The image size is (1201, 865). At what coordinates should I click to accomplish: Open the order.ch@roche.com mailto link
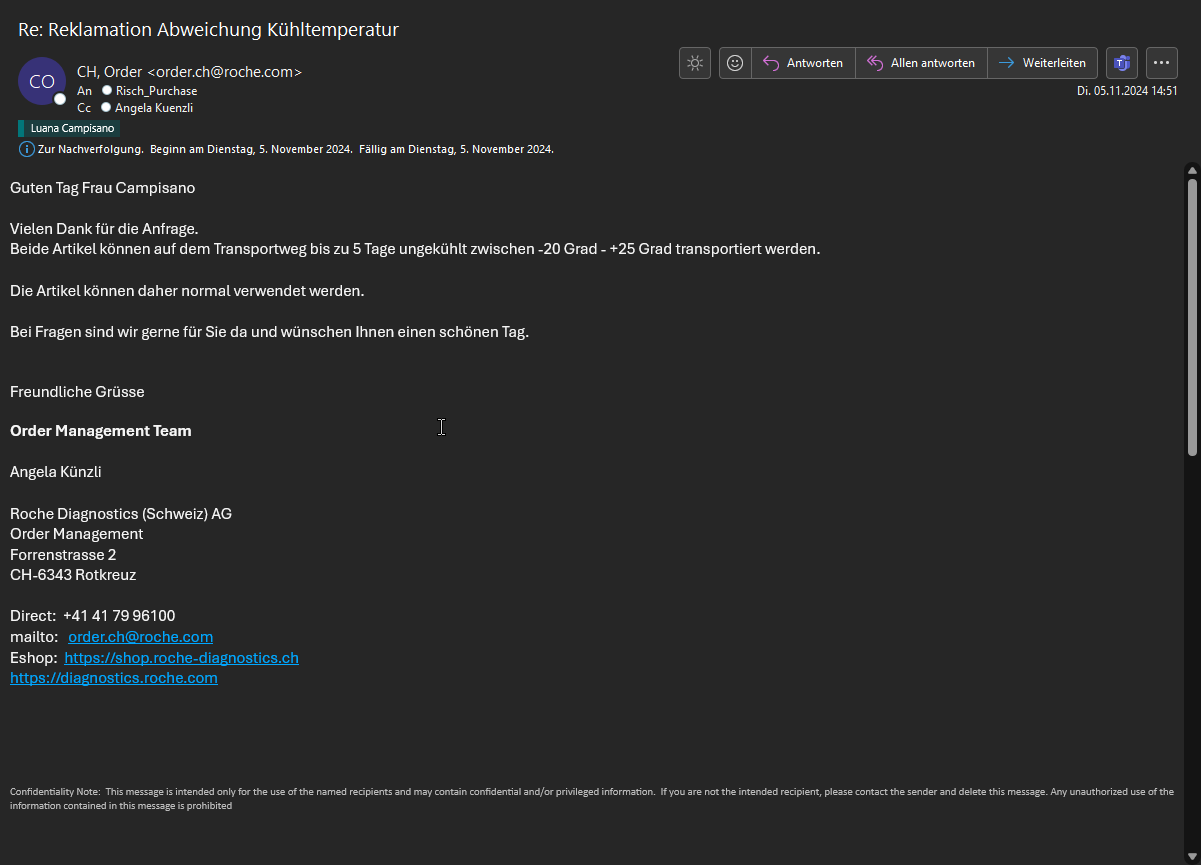pos(140,637)
